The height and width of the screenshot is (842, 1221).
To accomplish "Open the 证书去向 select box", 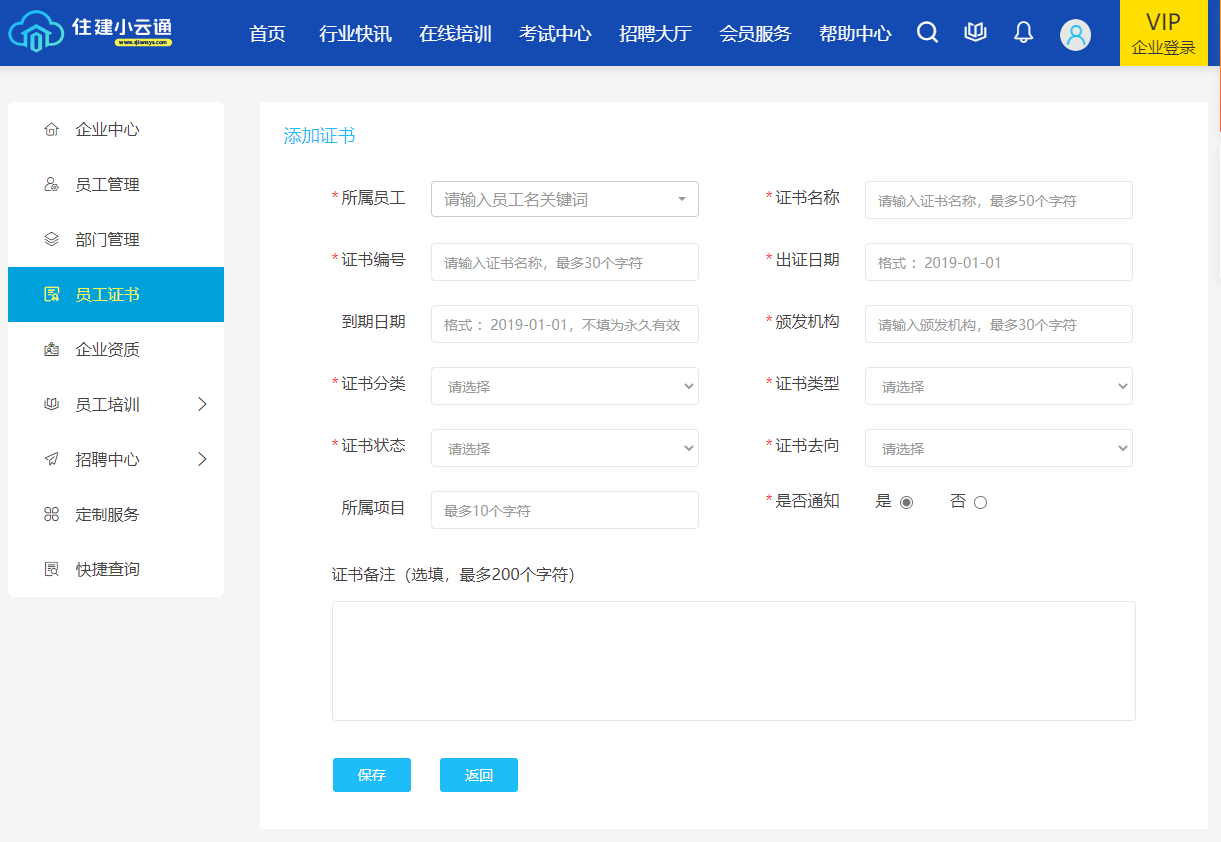I will click(x=998, y=448).
